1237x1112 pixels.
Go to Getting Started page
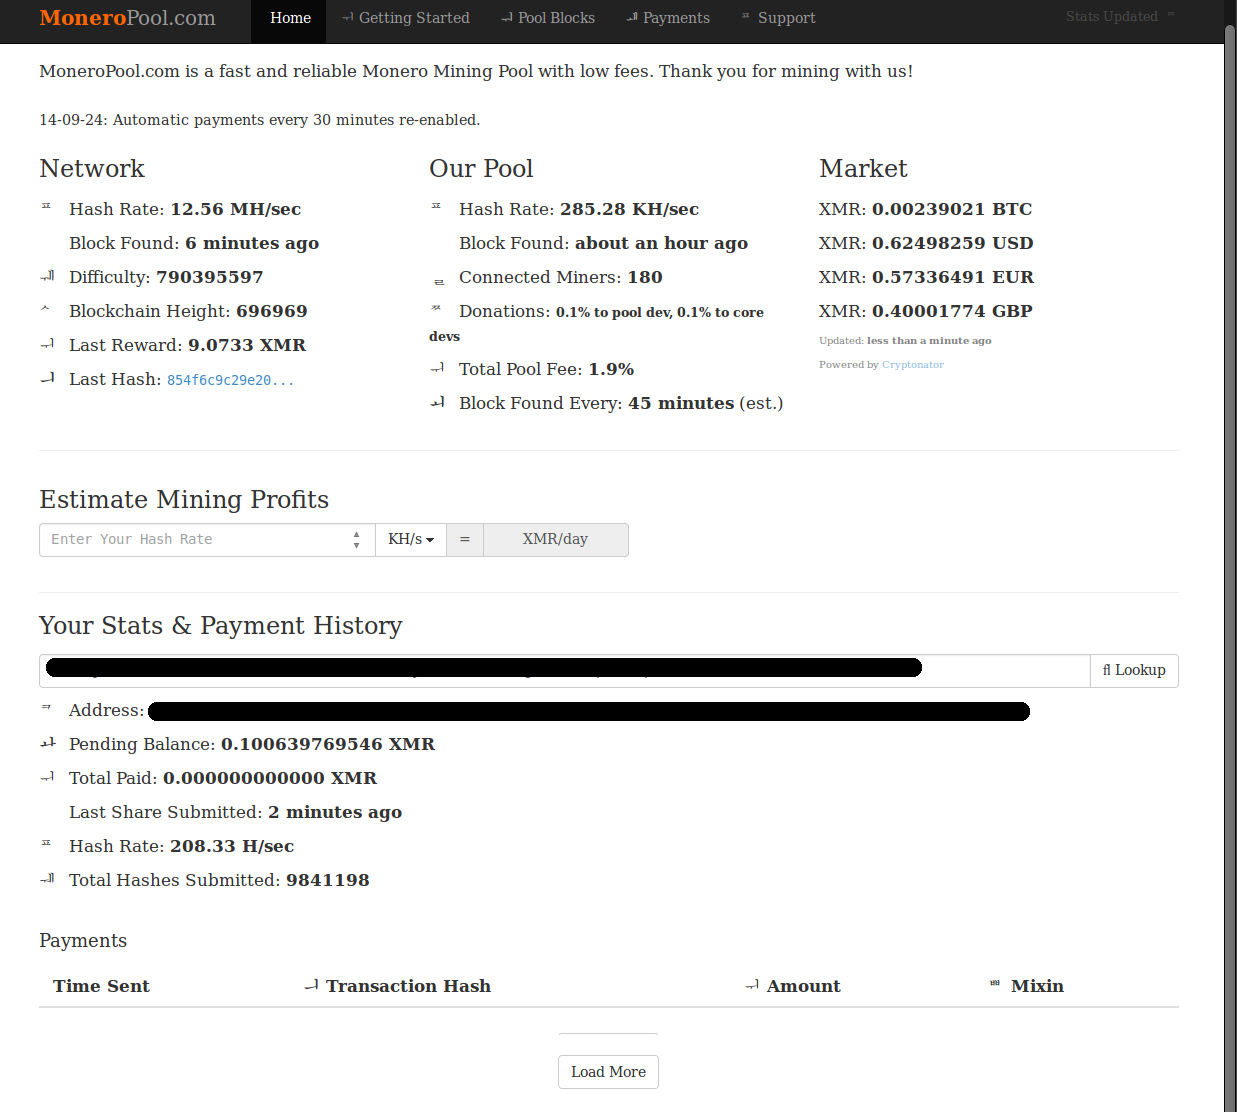coord(406,18)
